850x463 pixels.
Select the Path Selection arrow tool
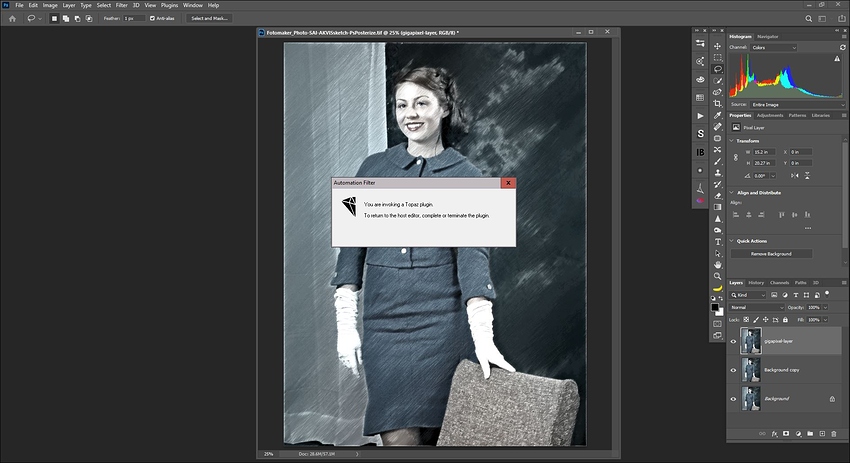pyautogui.click(x=718, y=253)
